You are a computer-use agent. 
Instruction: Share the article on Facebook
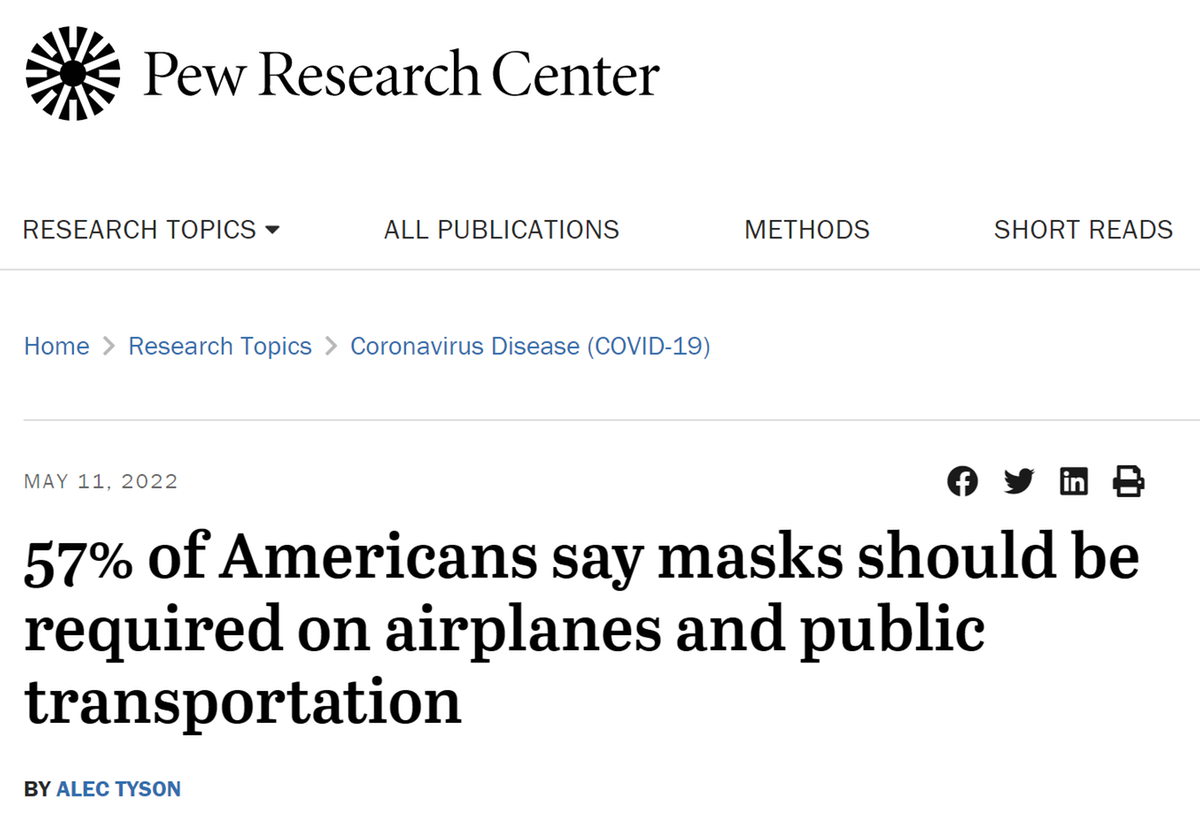tap(962, 482)
